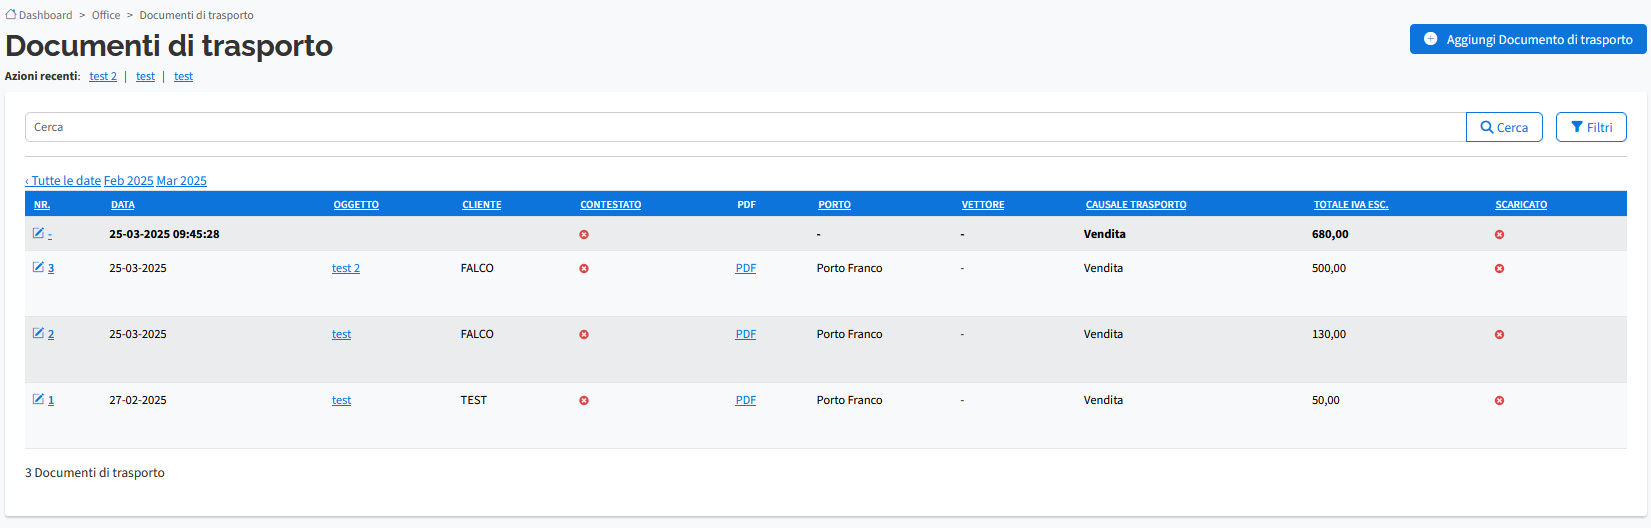
Task: Sort by CONTESTATO column header
Action: click(611, 205)
